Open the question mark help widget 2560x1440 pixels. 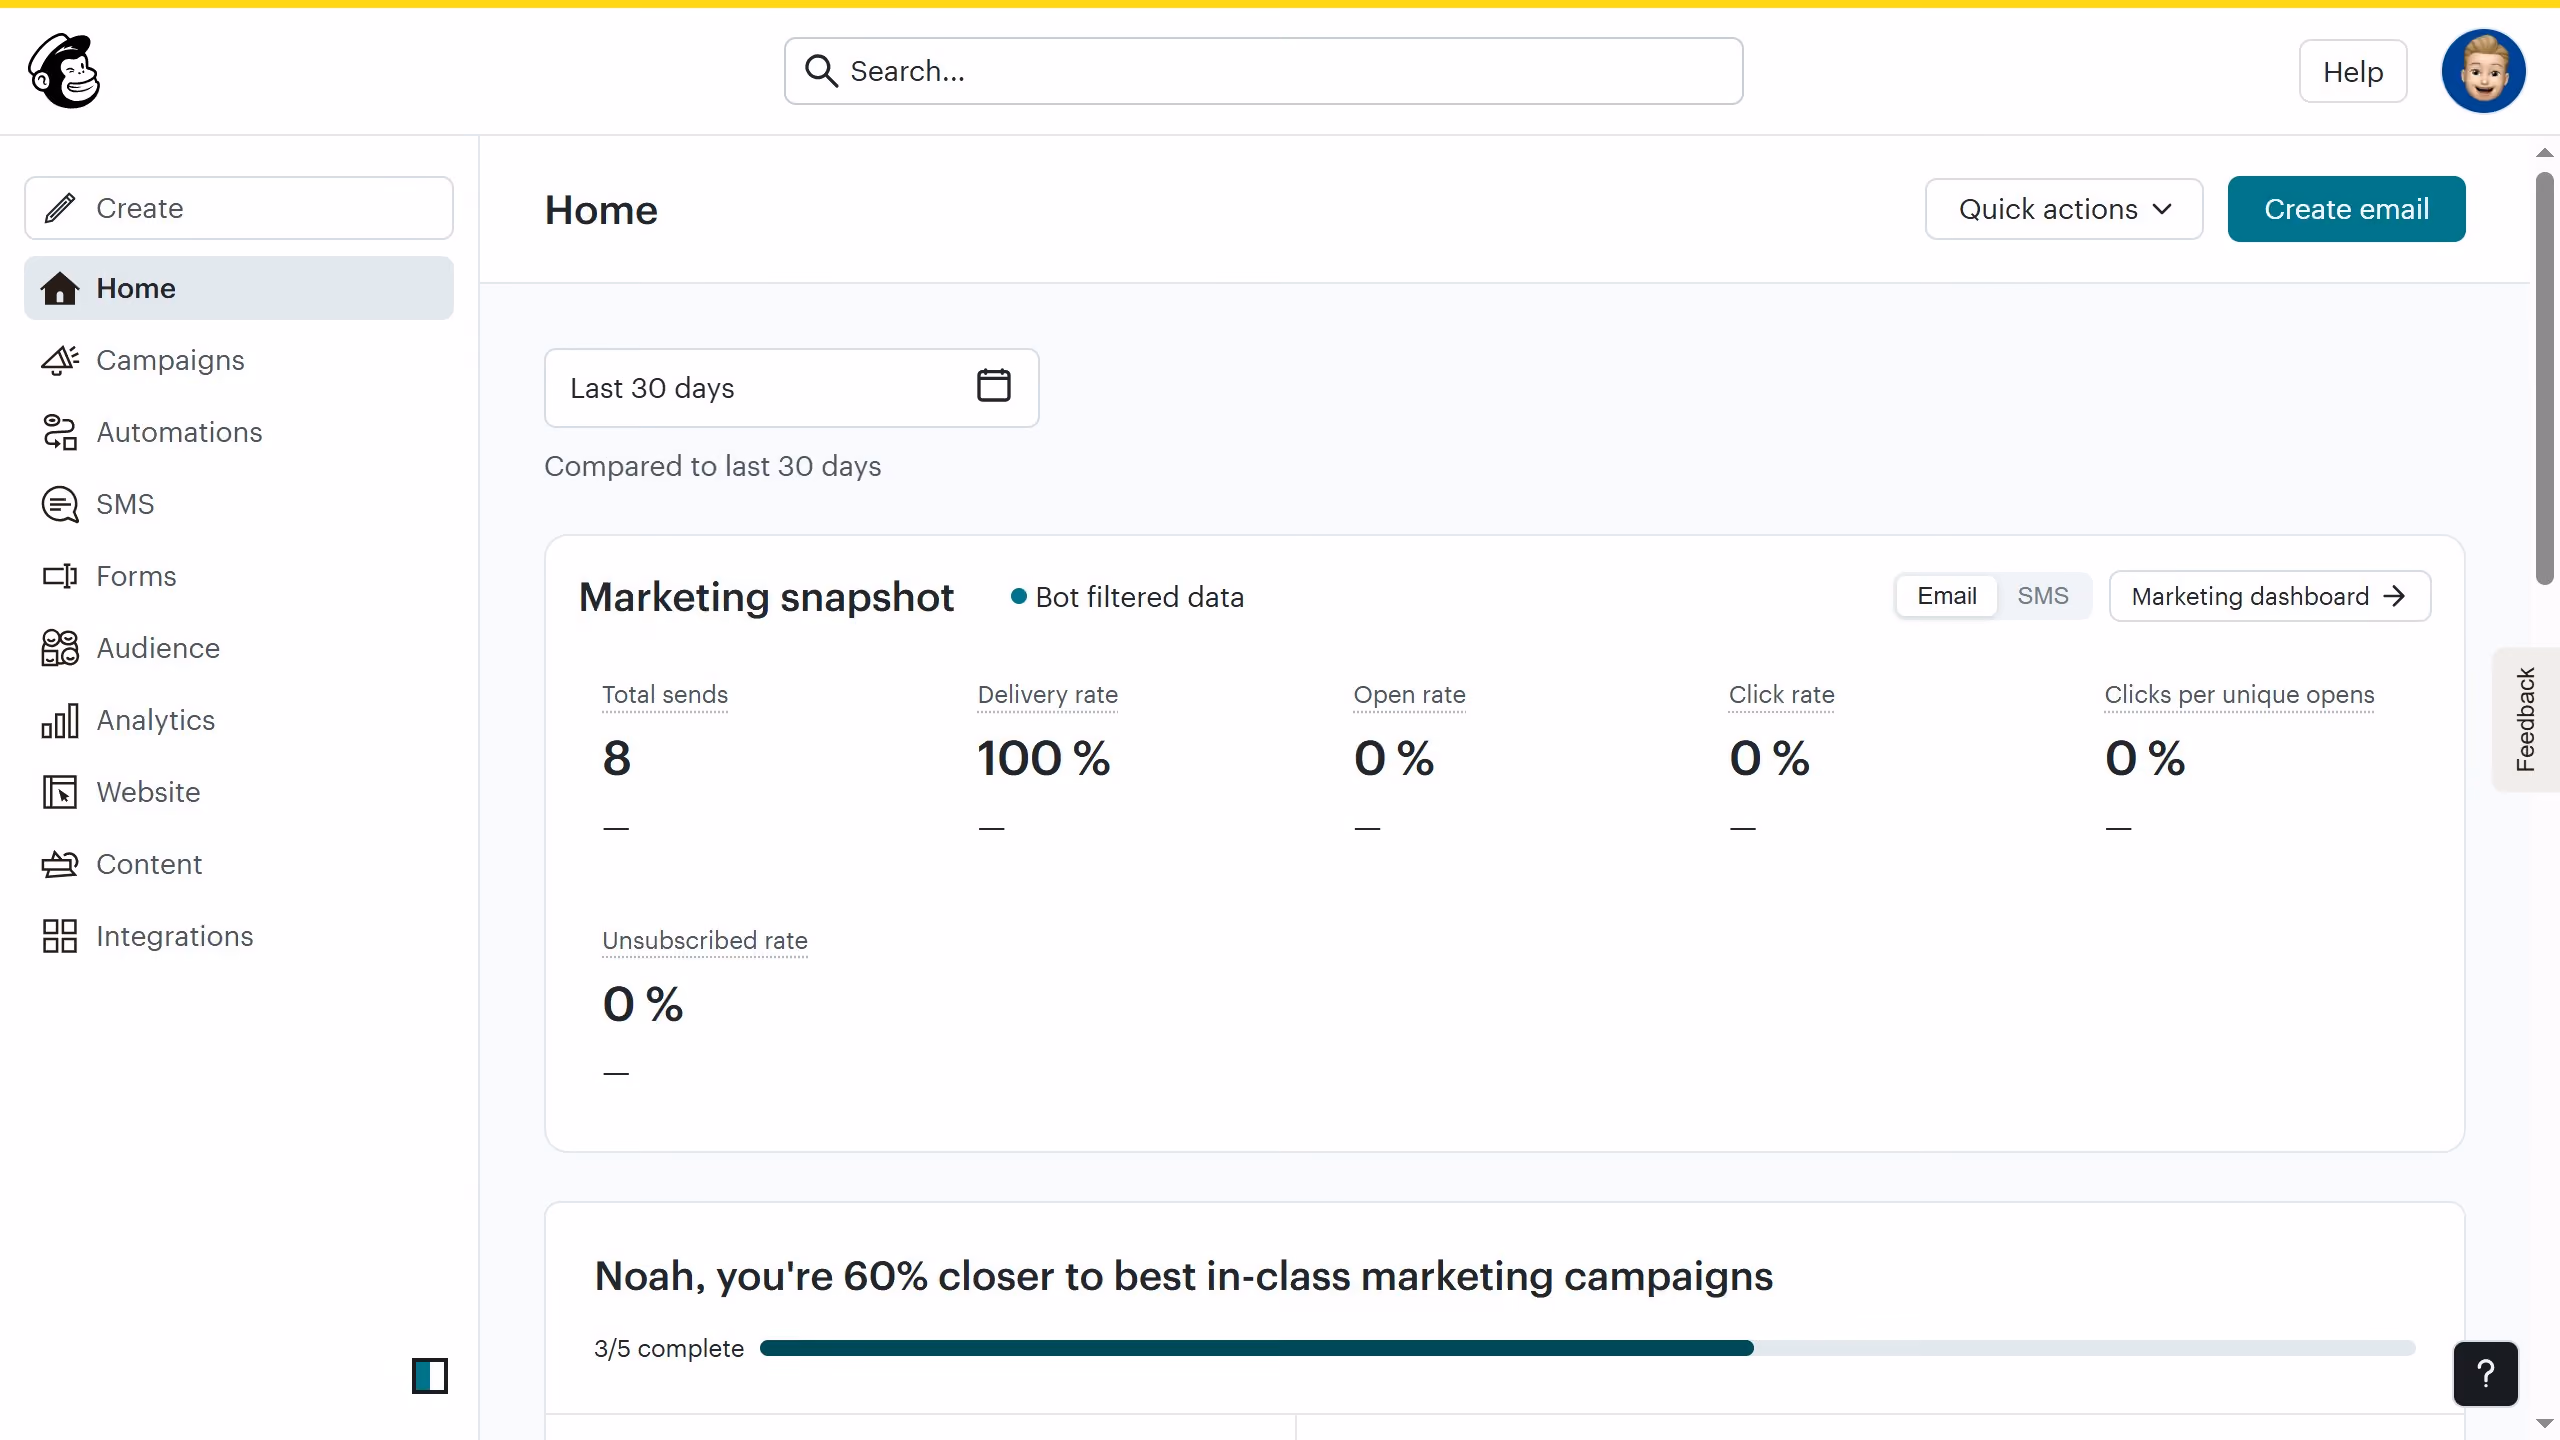(x=2486, y=1374)
